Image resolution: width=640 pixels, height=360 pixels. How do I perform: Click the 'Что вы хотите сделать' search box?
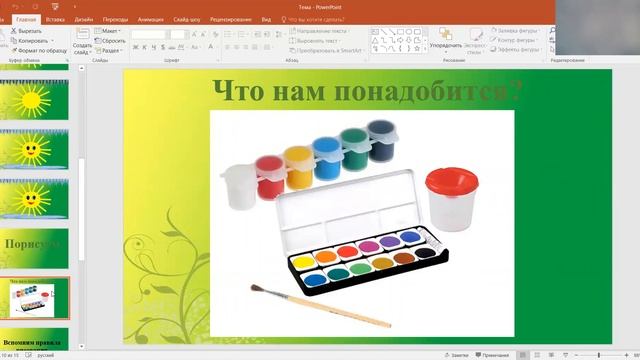313,20
